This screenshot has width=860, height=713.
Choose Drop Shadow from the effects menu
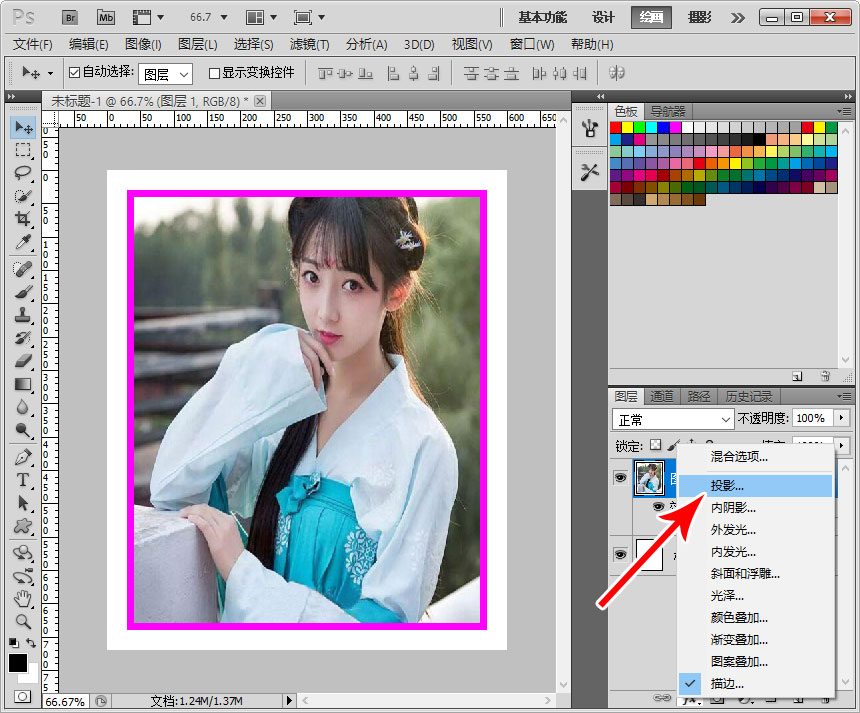click(x=756, y=486)
